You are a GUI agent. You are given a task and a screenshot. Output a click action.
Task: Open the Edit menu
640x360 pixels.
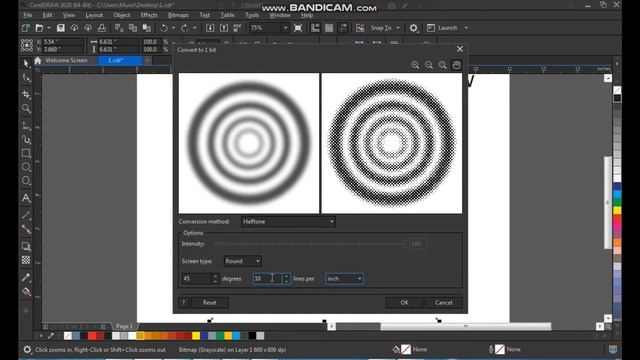(x=47, y=15)
